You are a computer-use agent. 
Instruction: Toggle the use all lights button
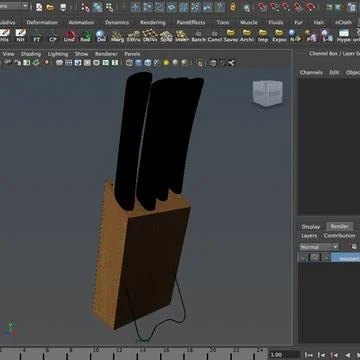coord(166,63)
